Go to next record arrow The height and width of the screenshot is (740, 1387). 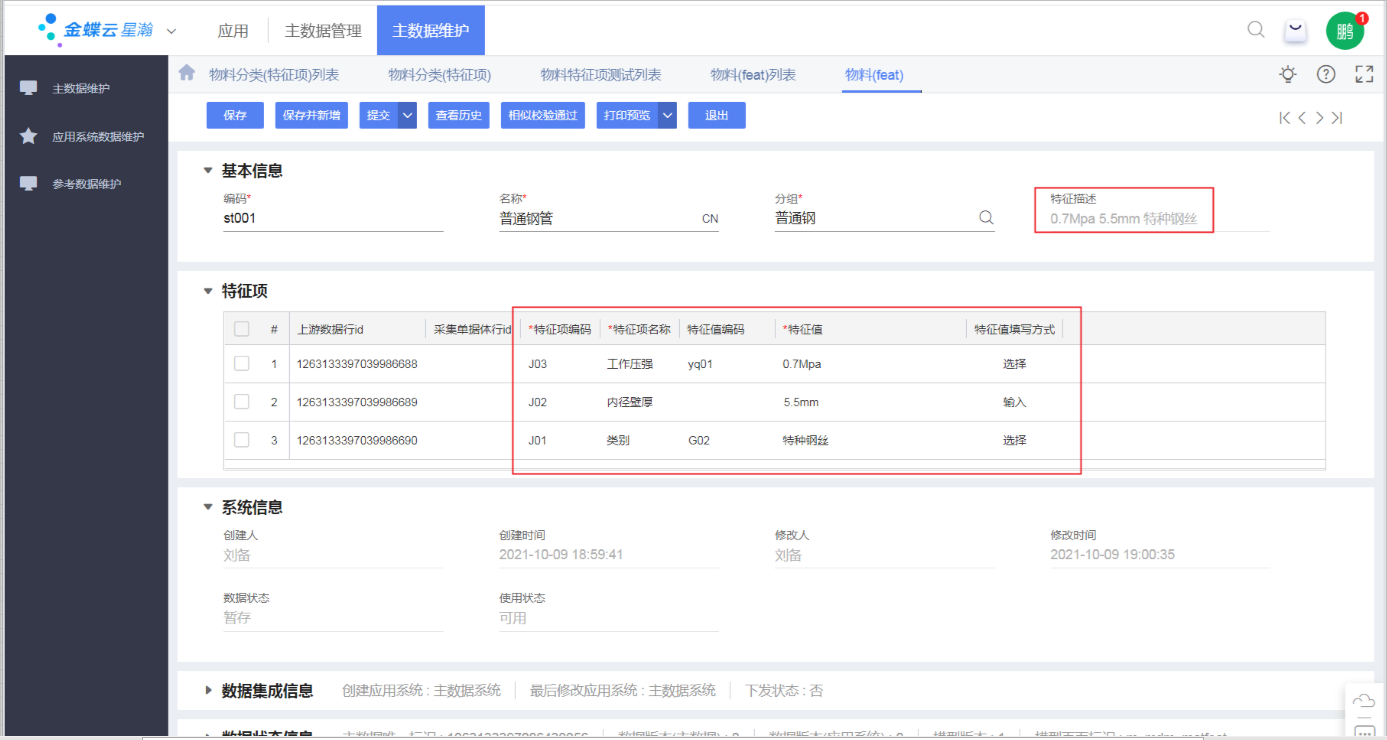pos(1320,118)
